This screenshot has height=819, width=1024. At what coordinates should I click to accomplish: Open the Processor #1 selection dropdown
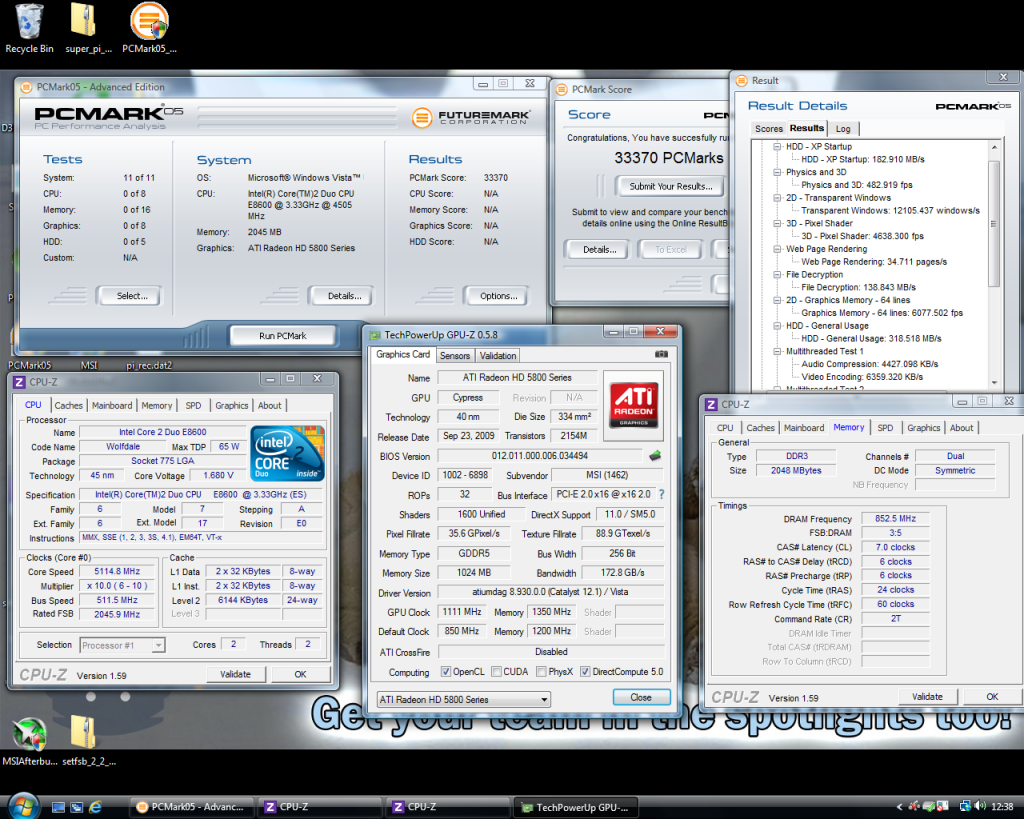pos(122,645)
